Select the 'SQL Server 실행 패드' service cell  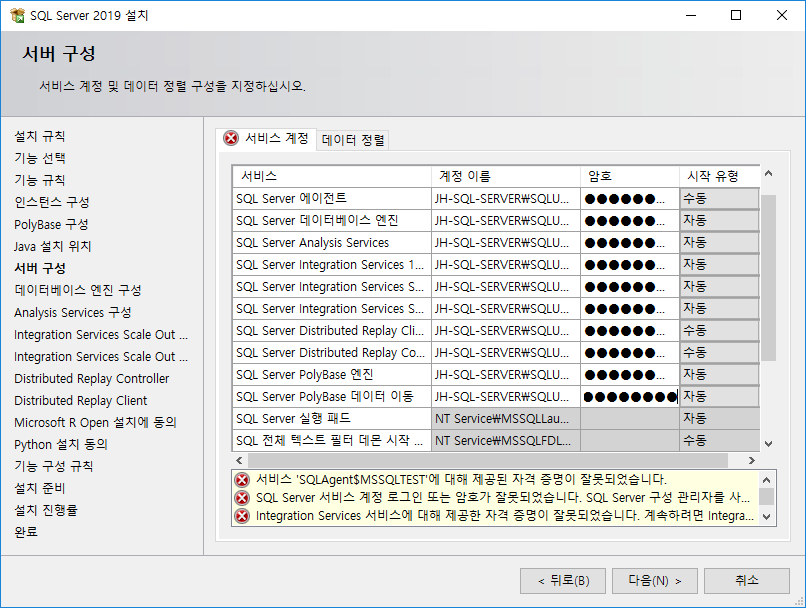332,419
